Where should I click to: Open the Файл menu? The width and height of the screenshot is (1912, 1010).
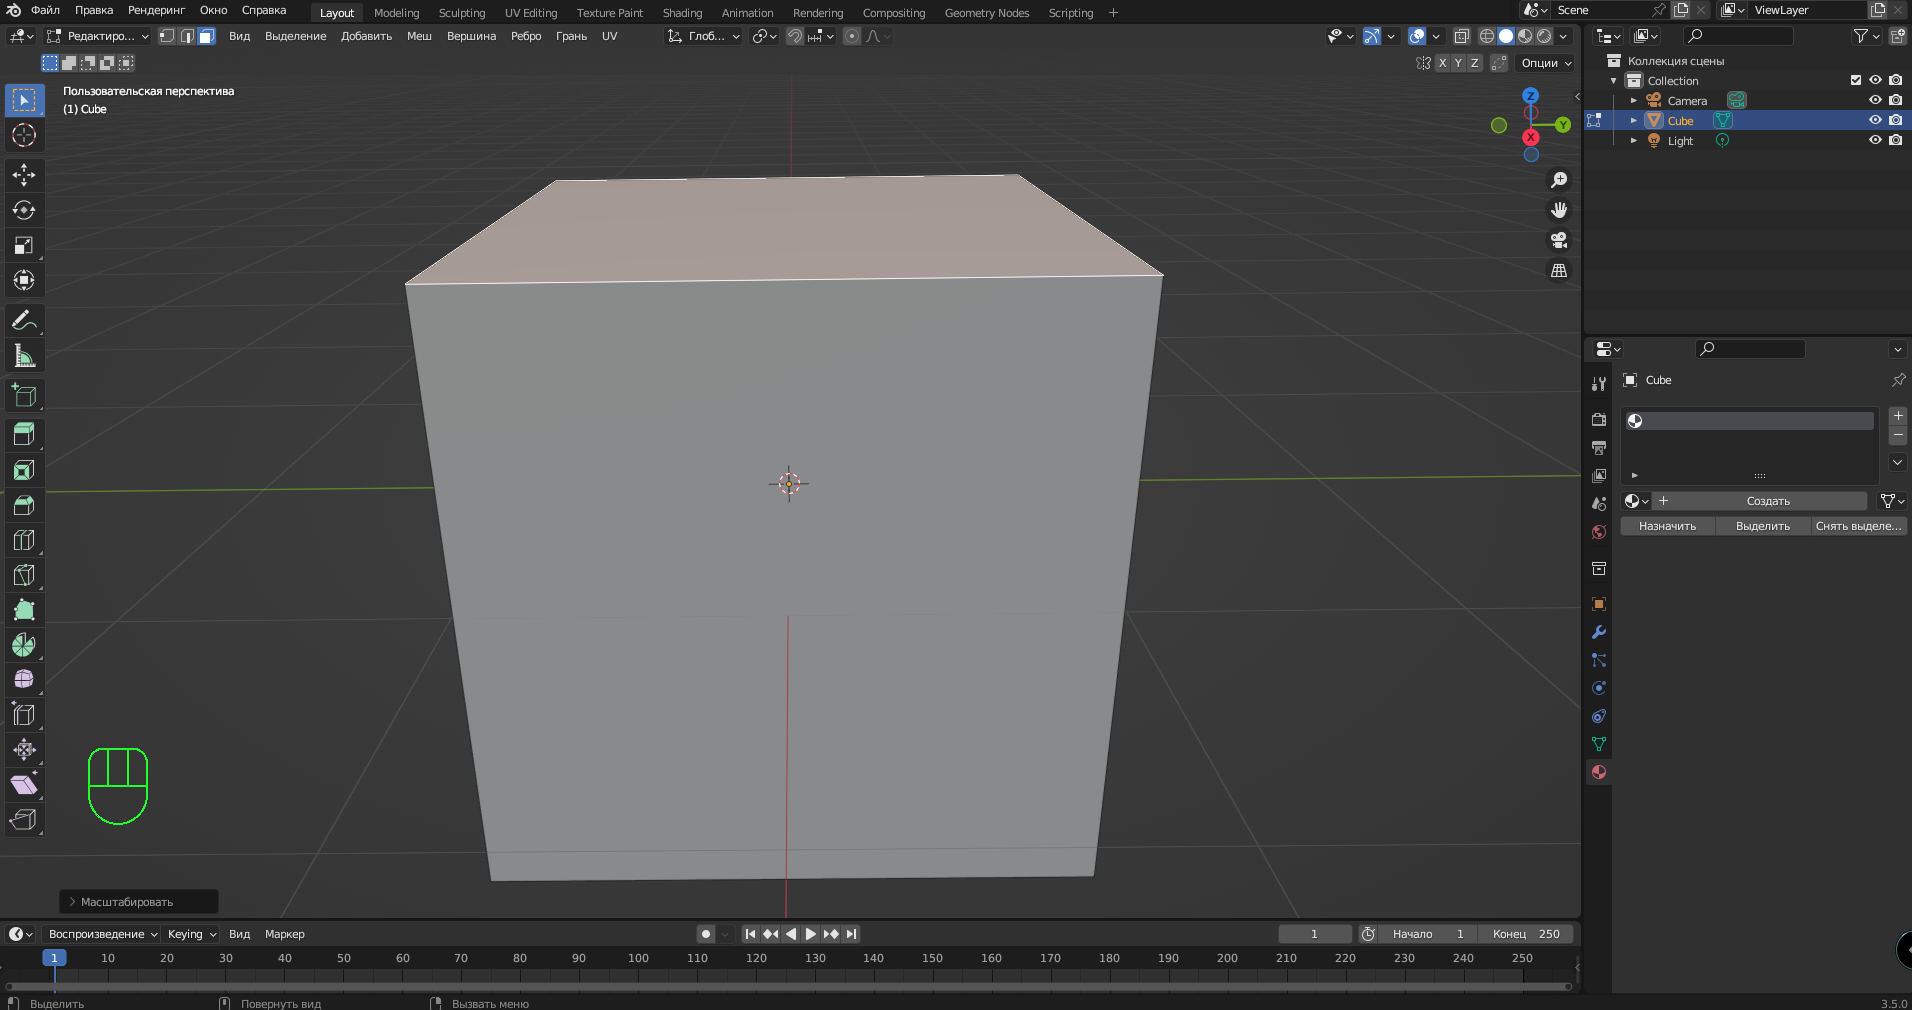coord(45,10)
